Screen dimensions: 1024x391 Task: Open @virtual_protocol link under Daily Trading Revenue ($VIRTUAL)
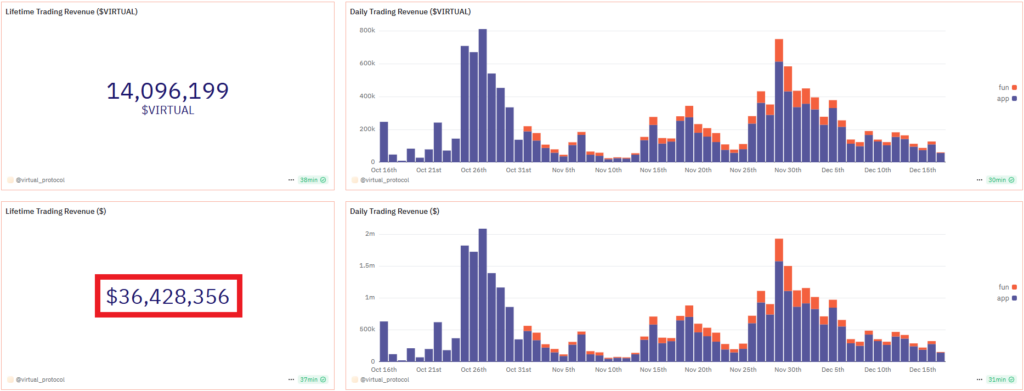(x=385, y=180)
